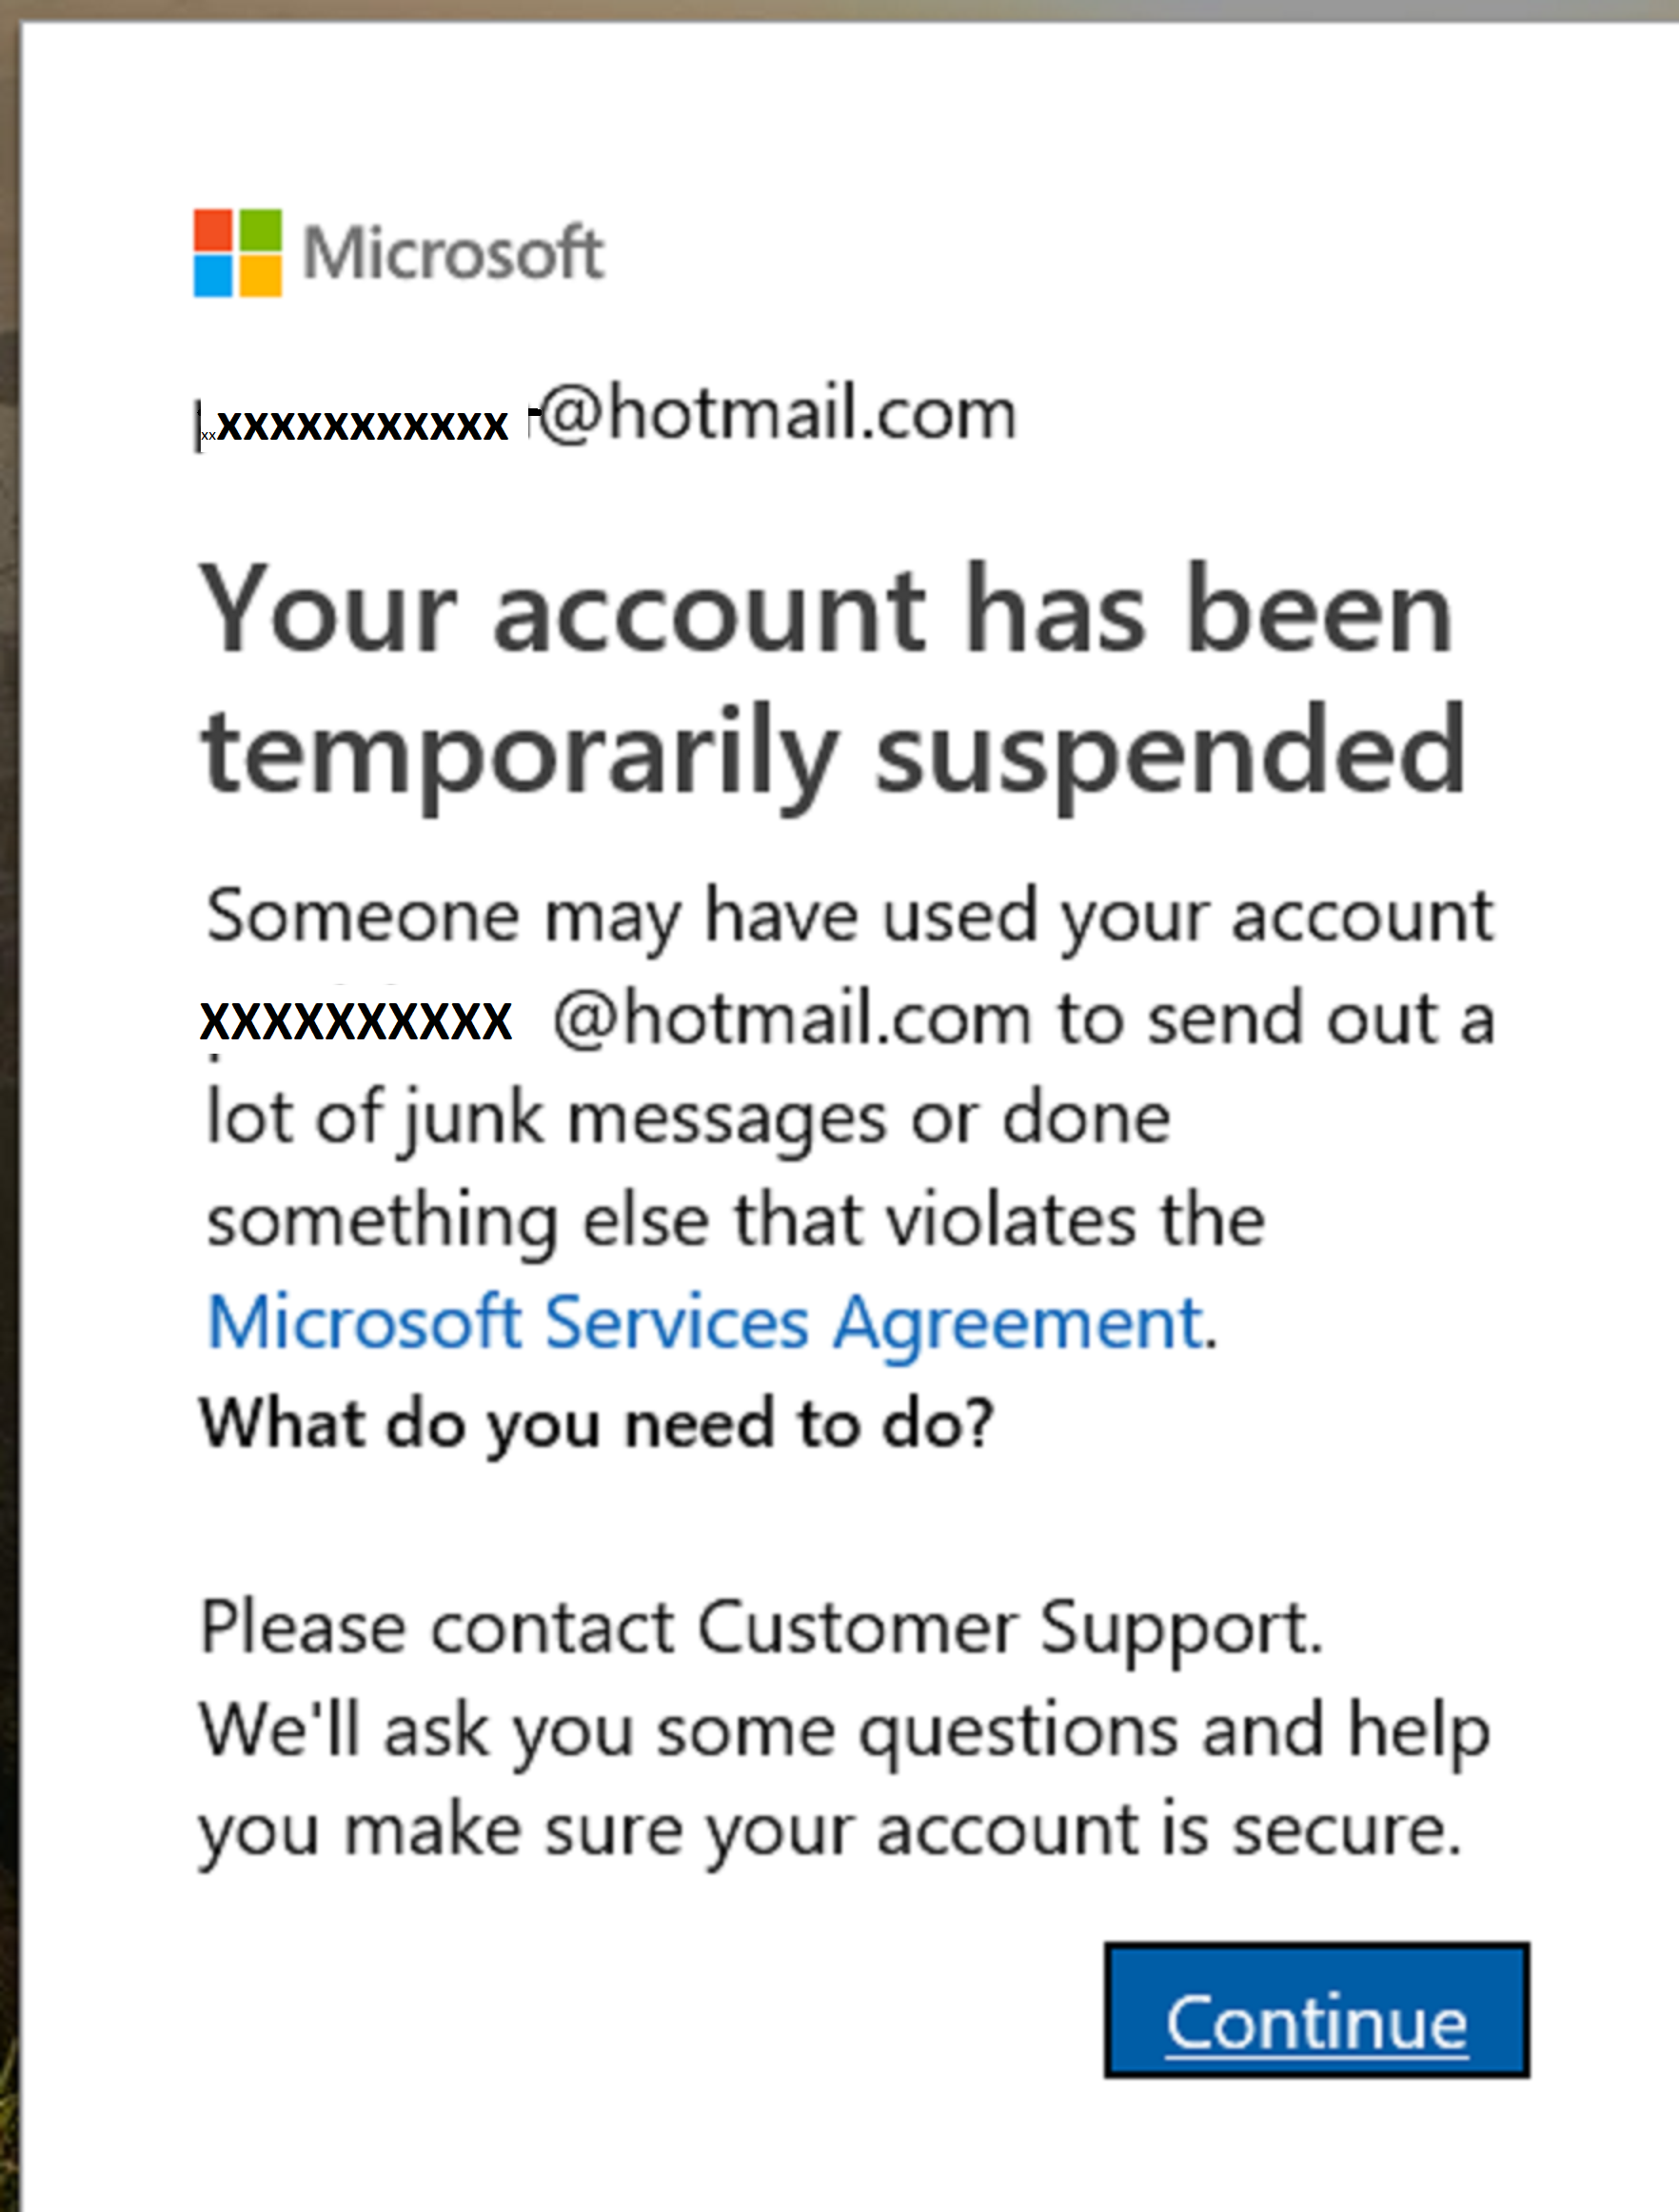Select the 'What do you need to do?' text
This screenshot has width=1679, height=2212.
[x=600, y=1420]
